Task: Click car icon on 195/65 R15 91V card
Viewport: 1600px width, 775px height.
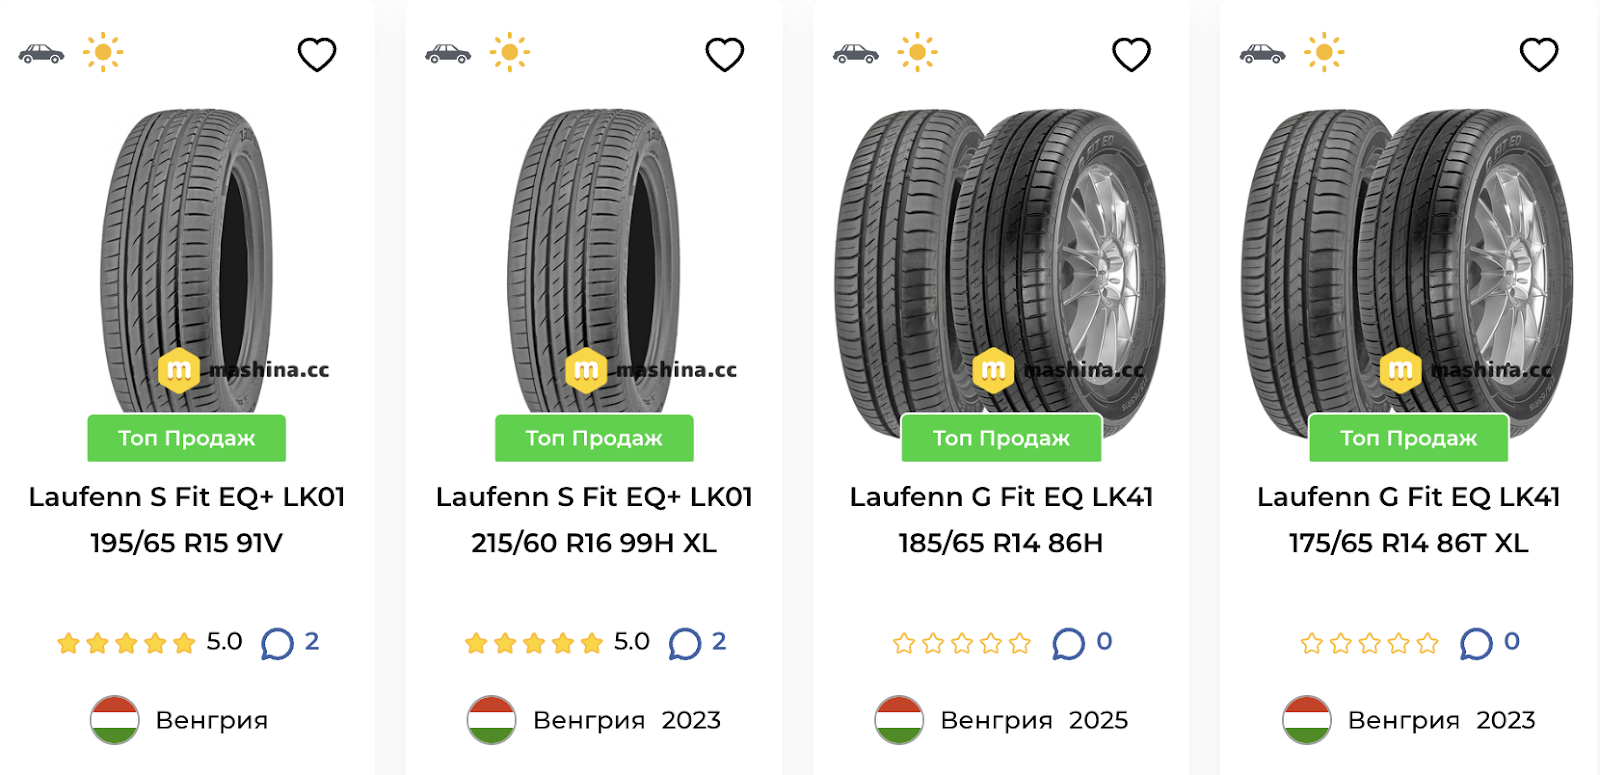Action: click(x=41, y=53)
